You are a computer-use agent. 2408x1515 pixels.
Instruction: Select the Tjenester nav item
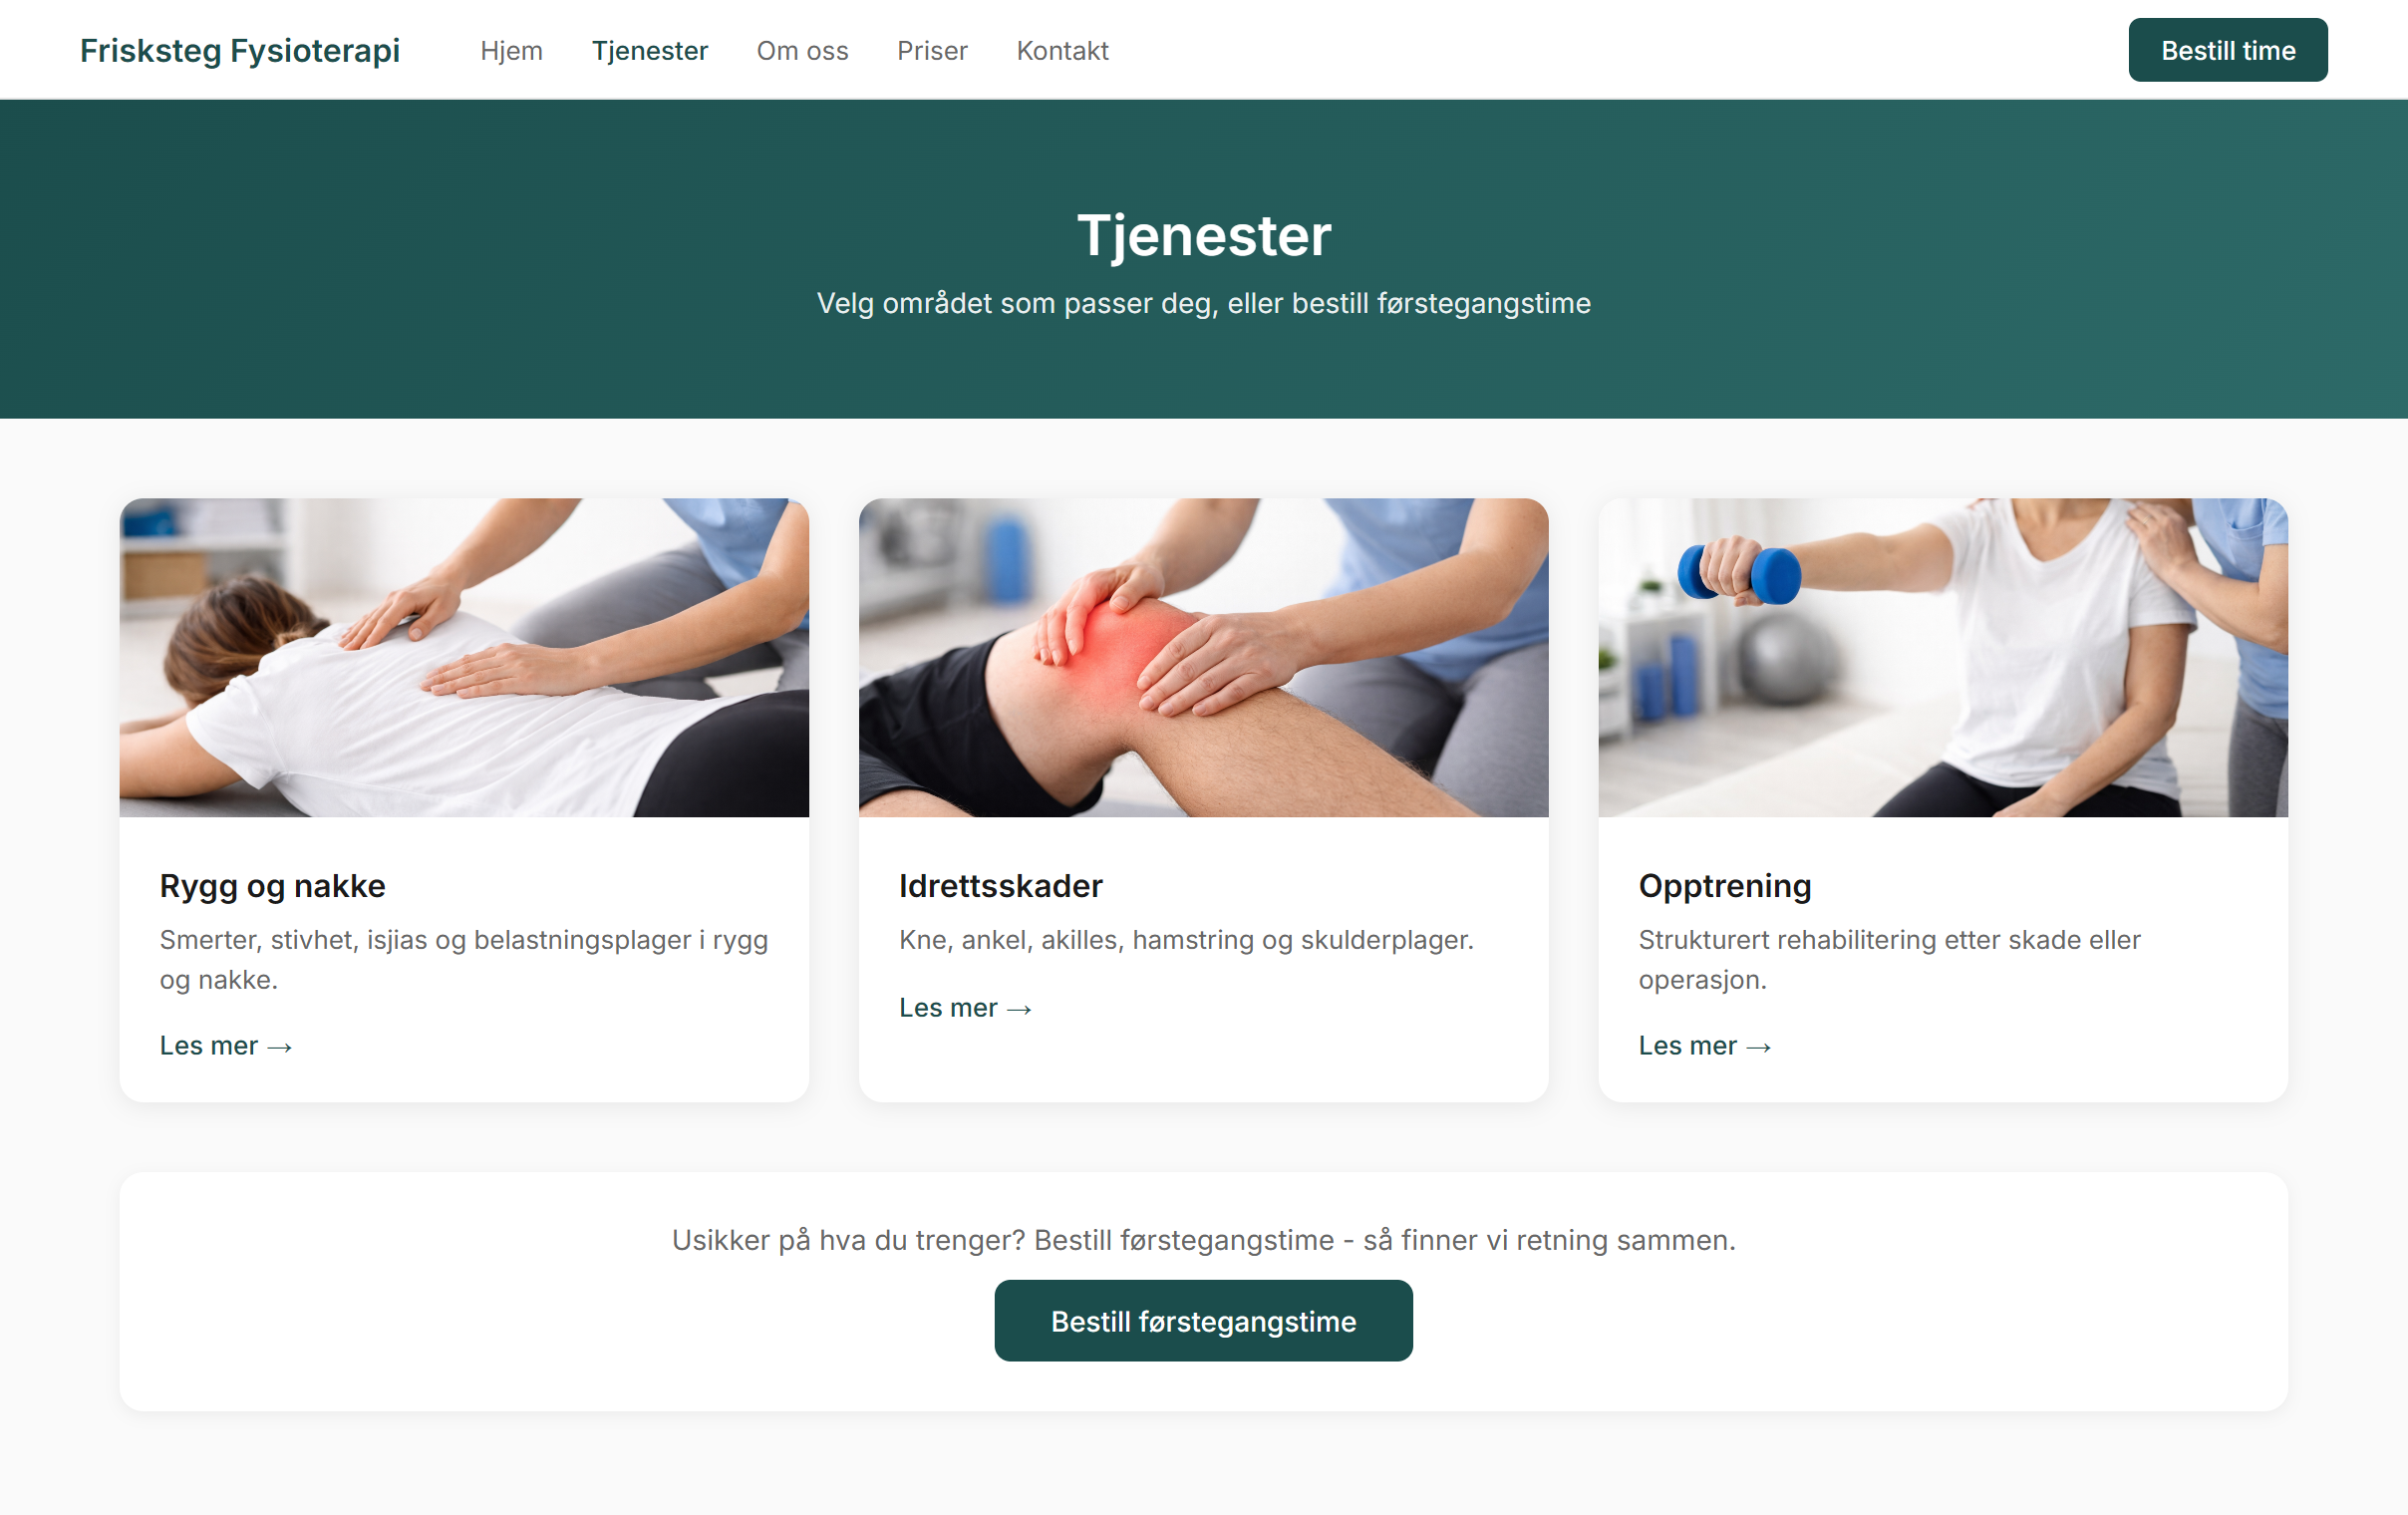[x=649, y=50]
